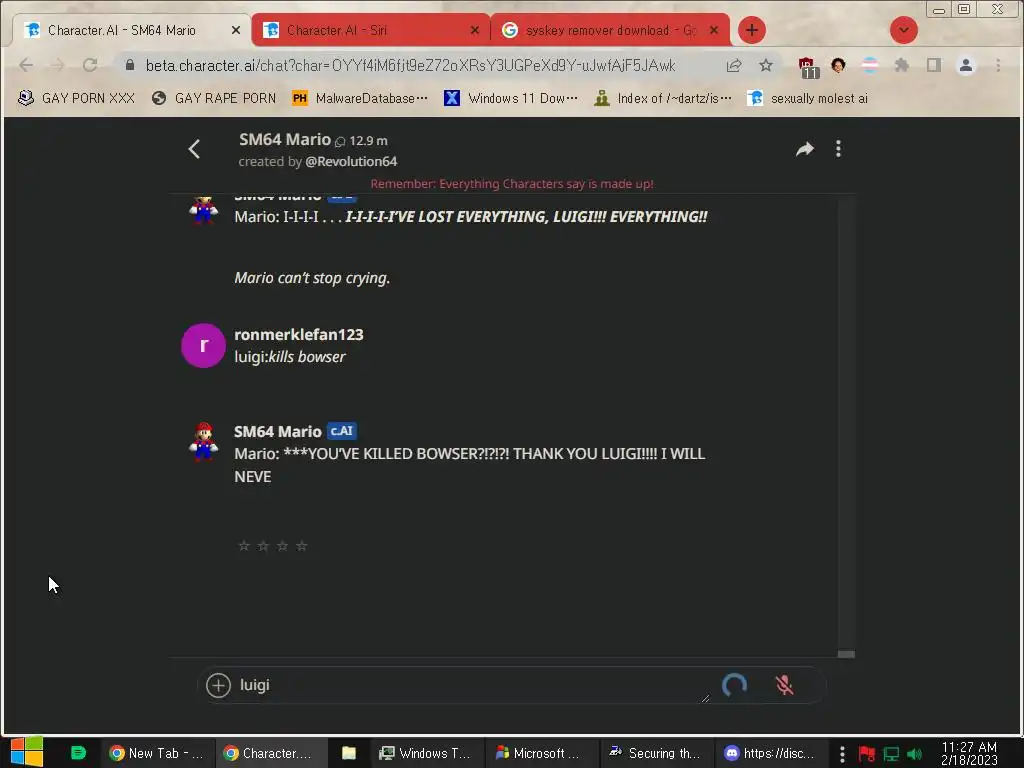The image size is (1024, 768).
Task: Open the Windows 11 Dow… bookmark
Action: point(511,98)
